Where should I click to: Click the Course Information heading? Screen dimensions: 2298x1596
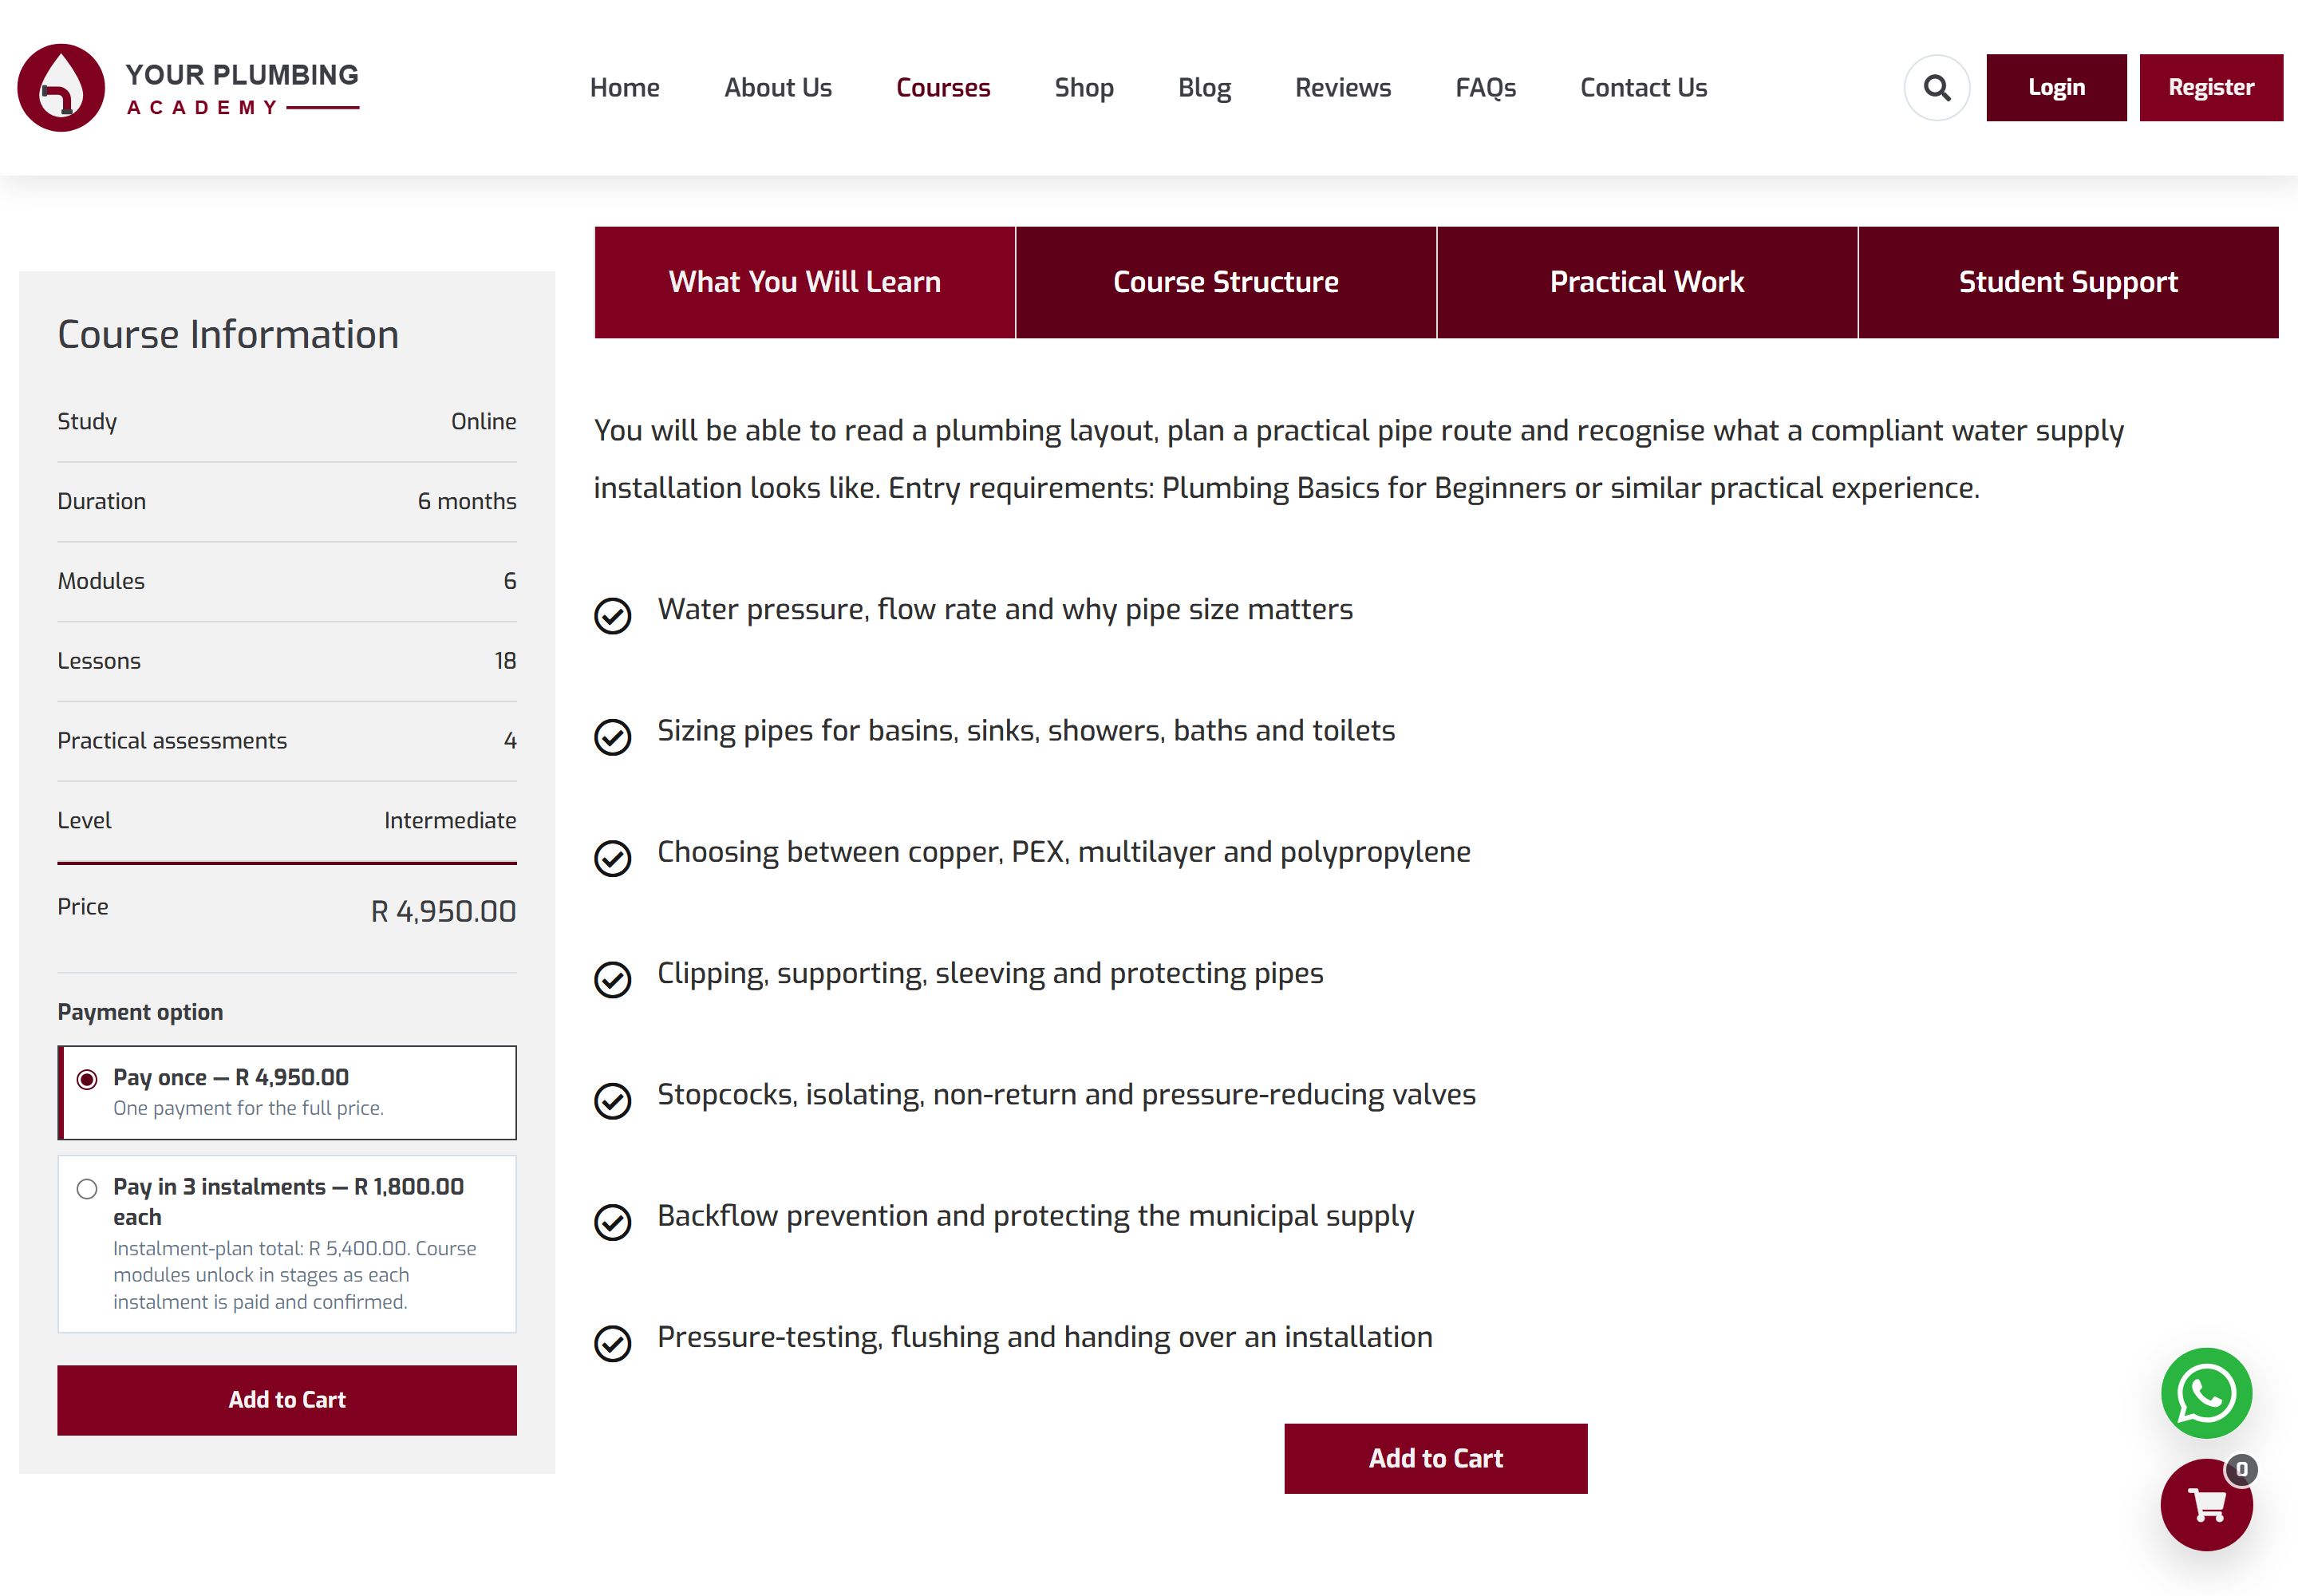pos(228,334)
